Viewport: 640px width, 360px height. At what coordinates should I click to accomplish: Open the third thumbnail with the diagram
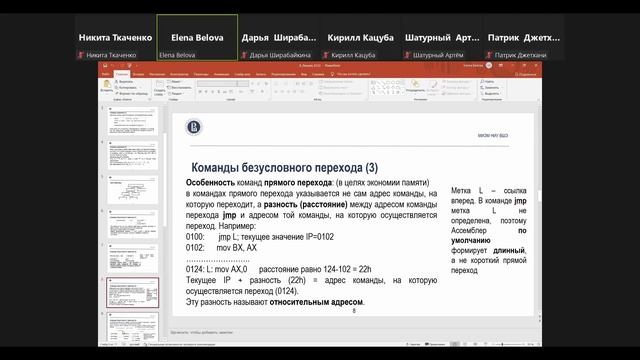133,190
